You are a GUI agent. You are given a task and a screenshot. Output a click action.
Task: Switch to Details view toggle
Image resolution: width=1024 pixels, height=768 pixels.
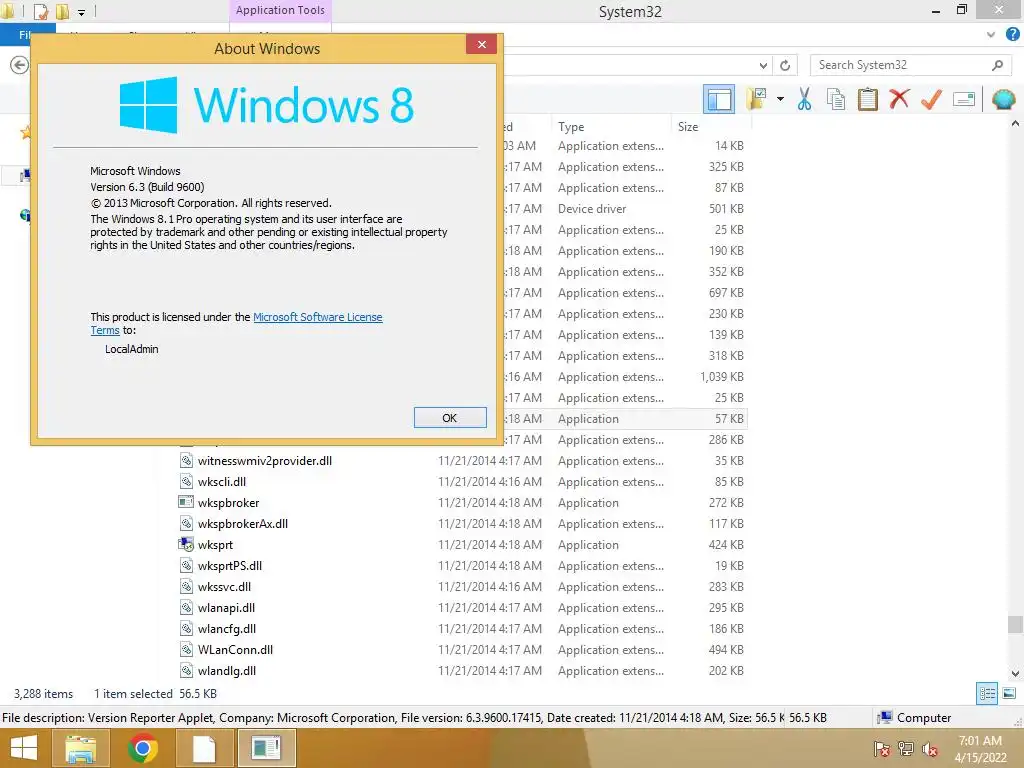(987, 693)
